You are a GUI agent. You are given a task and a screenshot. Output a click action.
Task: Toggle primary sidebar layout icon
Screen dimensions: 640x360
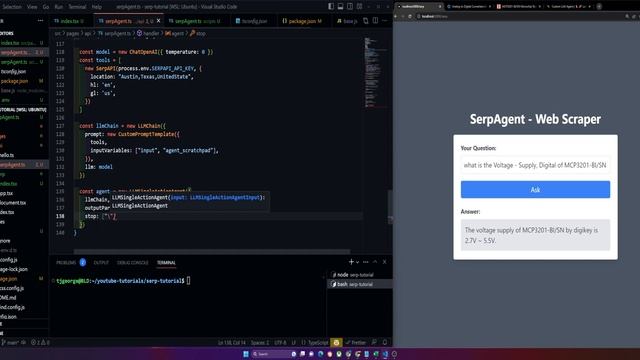331,7
